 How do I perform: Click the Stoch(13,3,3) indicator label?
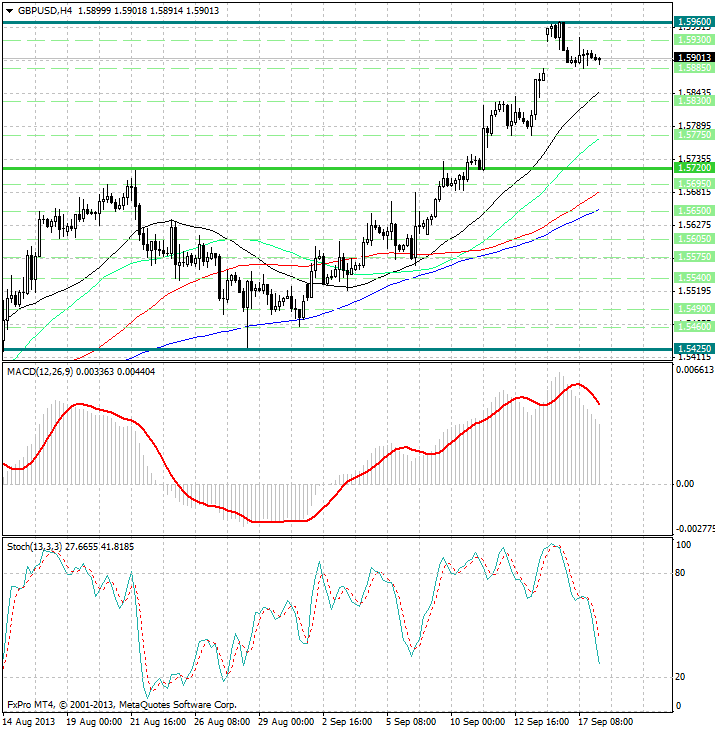coord(35,546)
